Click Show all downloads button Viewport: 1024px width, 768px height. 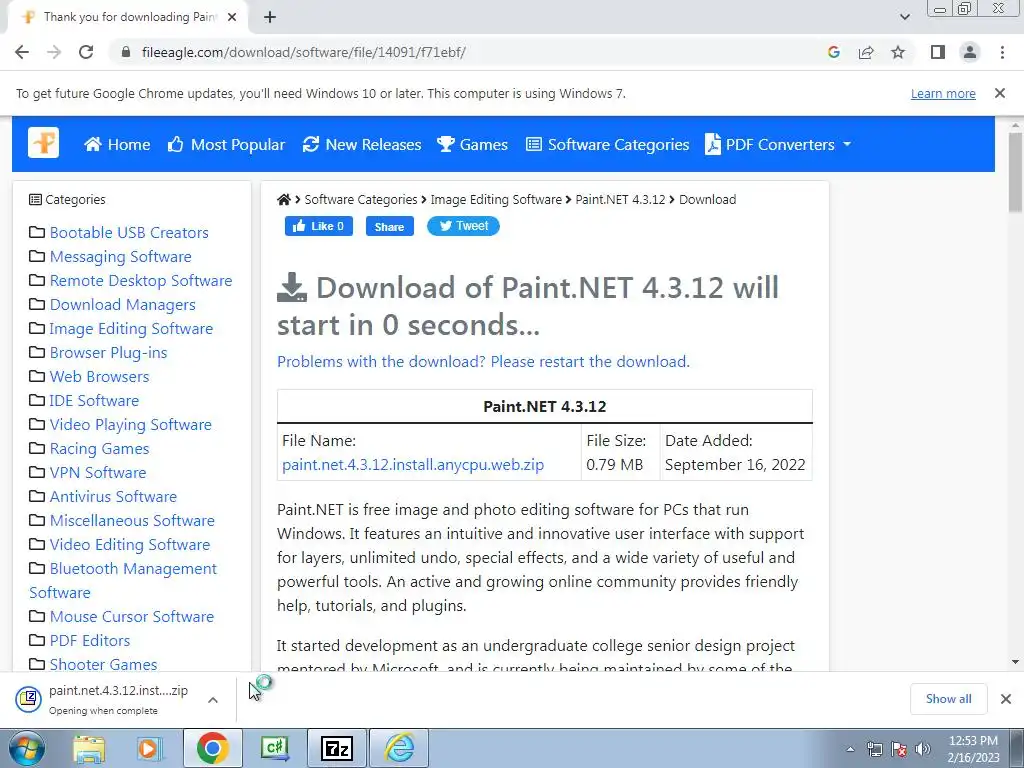pyautogui.click(x=948, y=699)
